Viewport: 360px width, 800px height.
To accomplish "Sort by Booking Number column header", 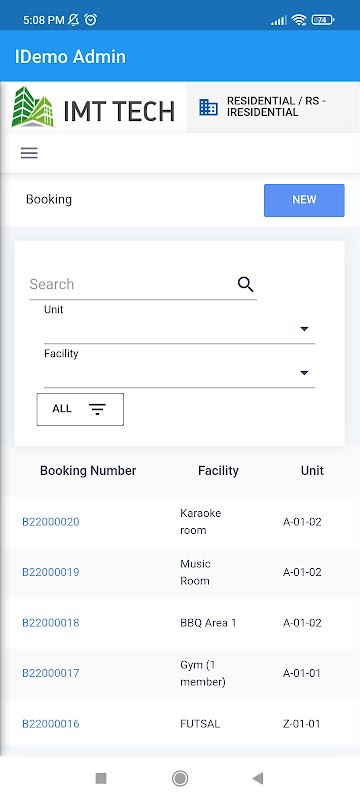I will click(88, 470).
